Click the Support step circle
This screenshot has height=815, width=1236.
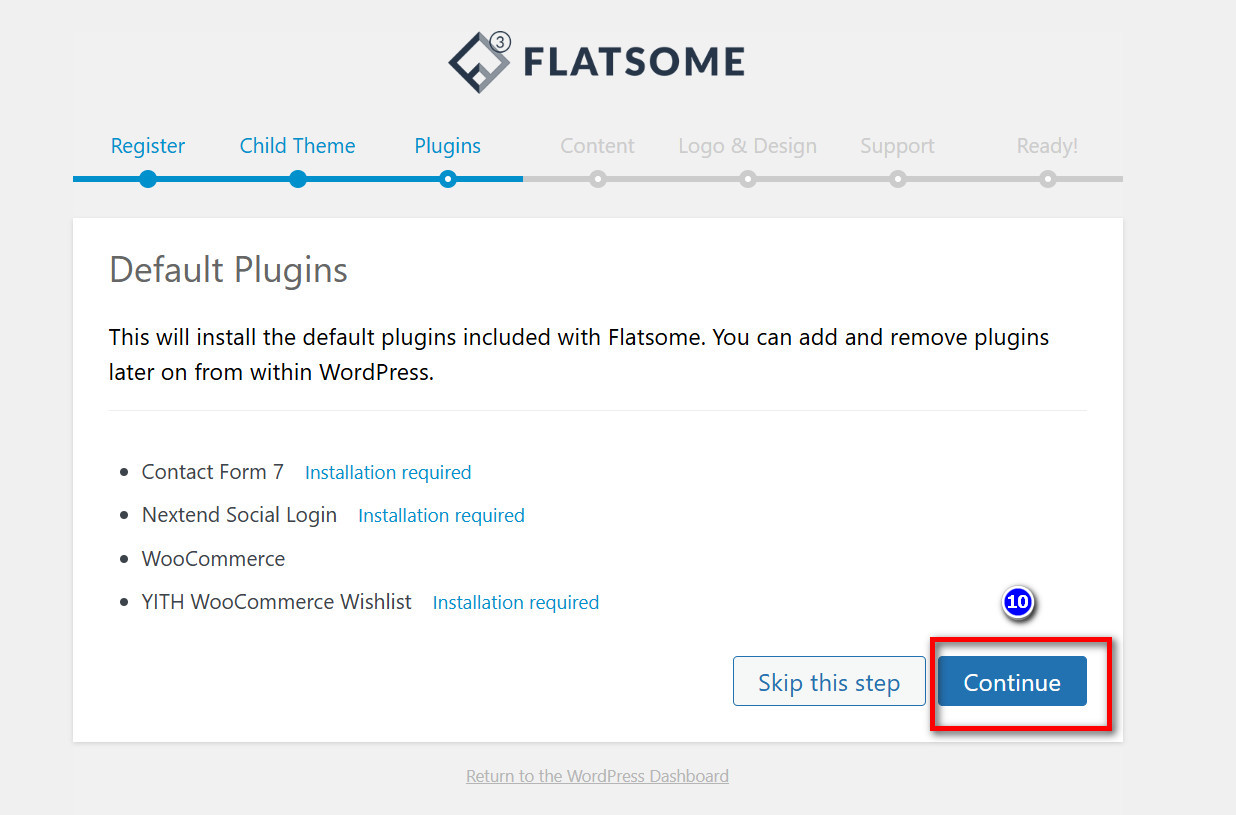pos(897,179)
